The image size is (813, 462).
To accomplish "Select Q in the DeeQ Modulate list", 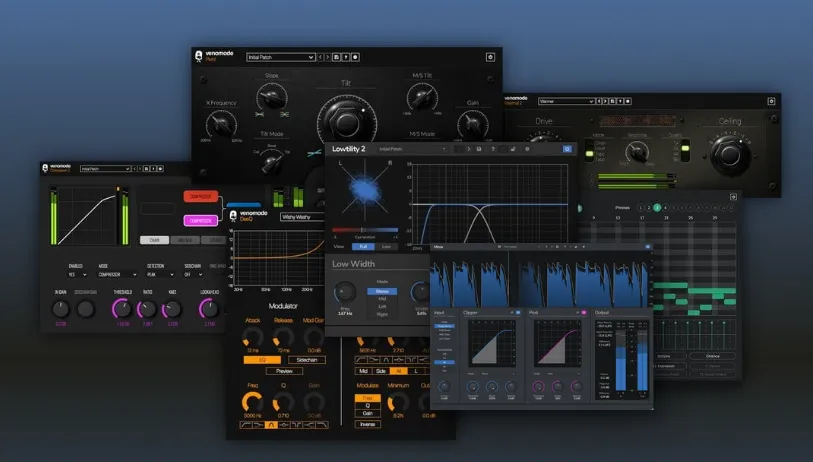I will pyautogui.click(x=368, y=405).
